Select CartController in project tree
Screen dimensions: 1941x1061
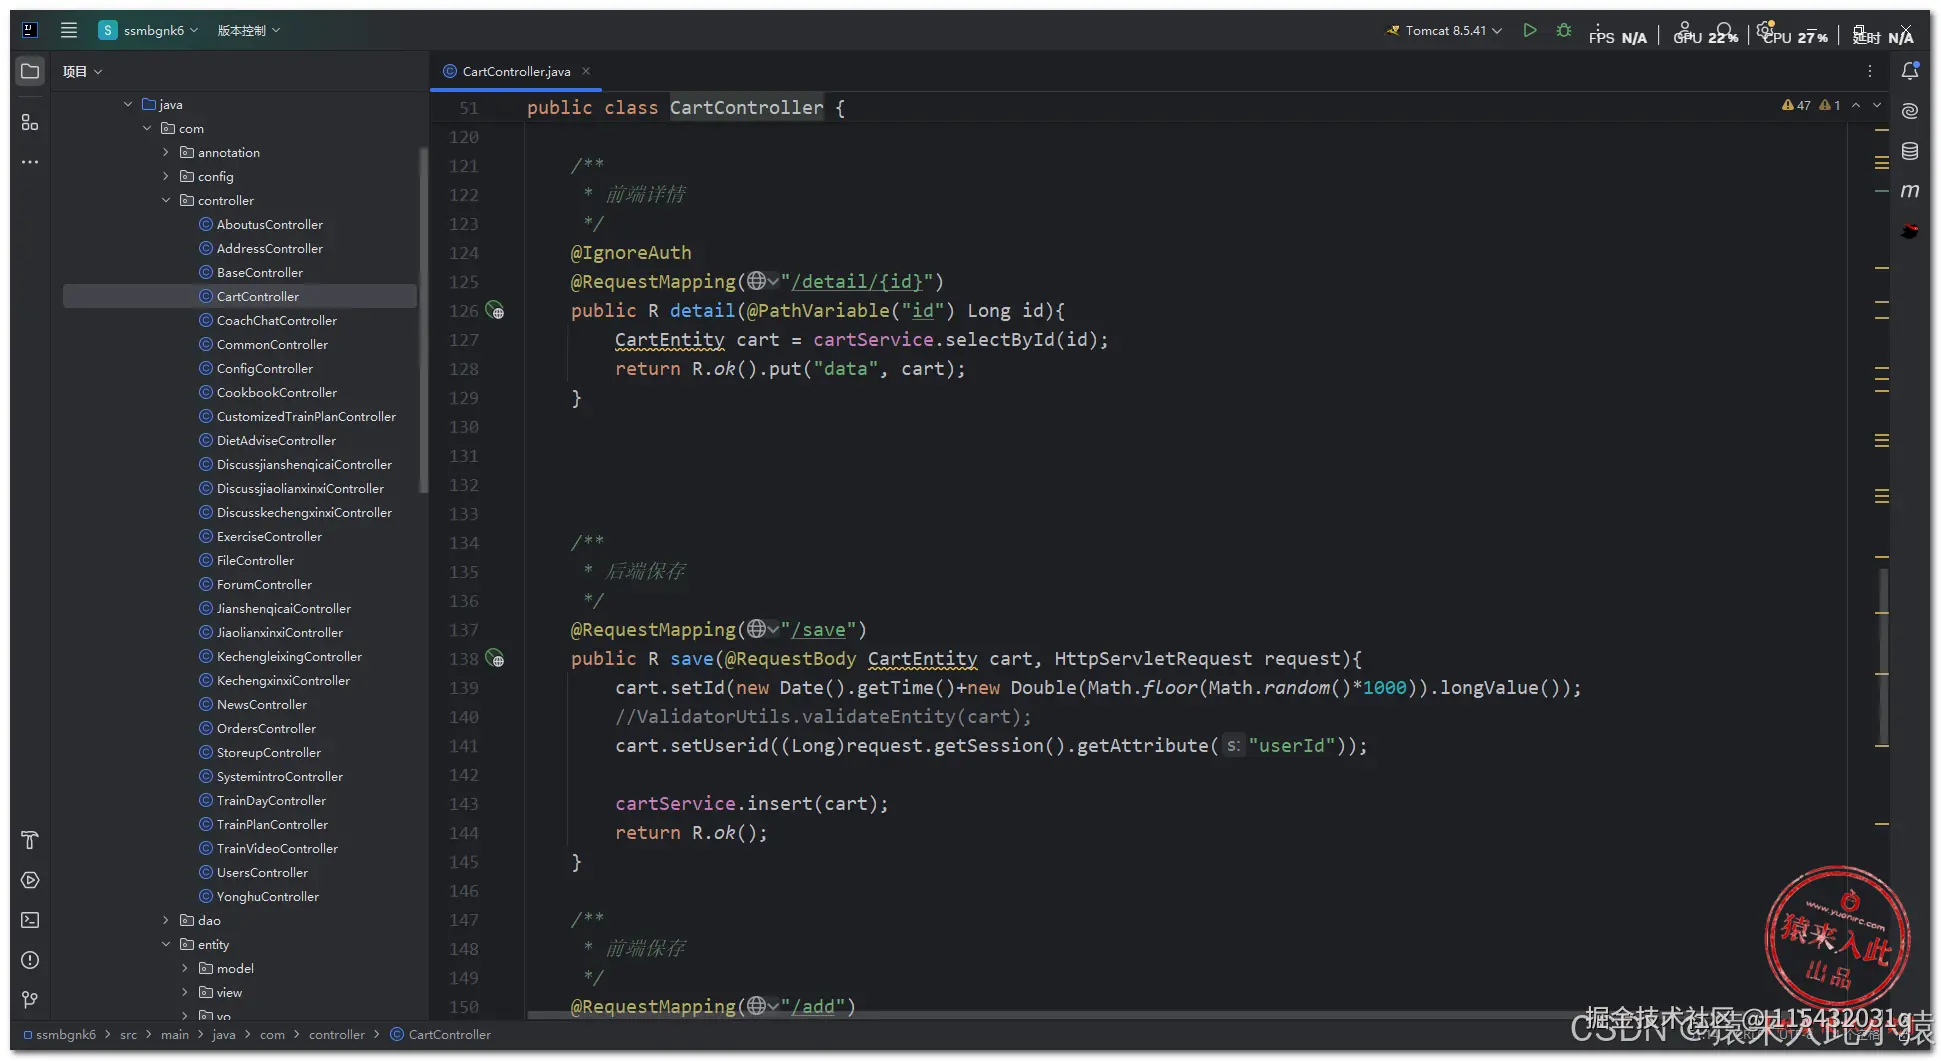pos(257,296)
